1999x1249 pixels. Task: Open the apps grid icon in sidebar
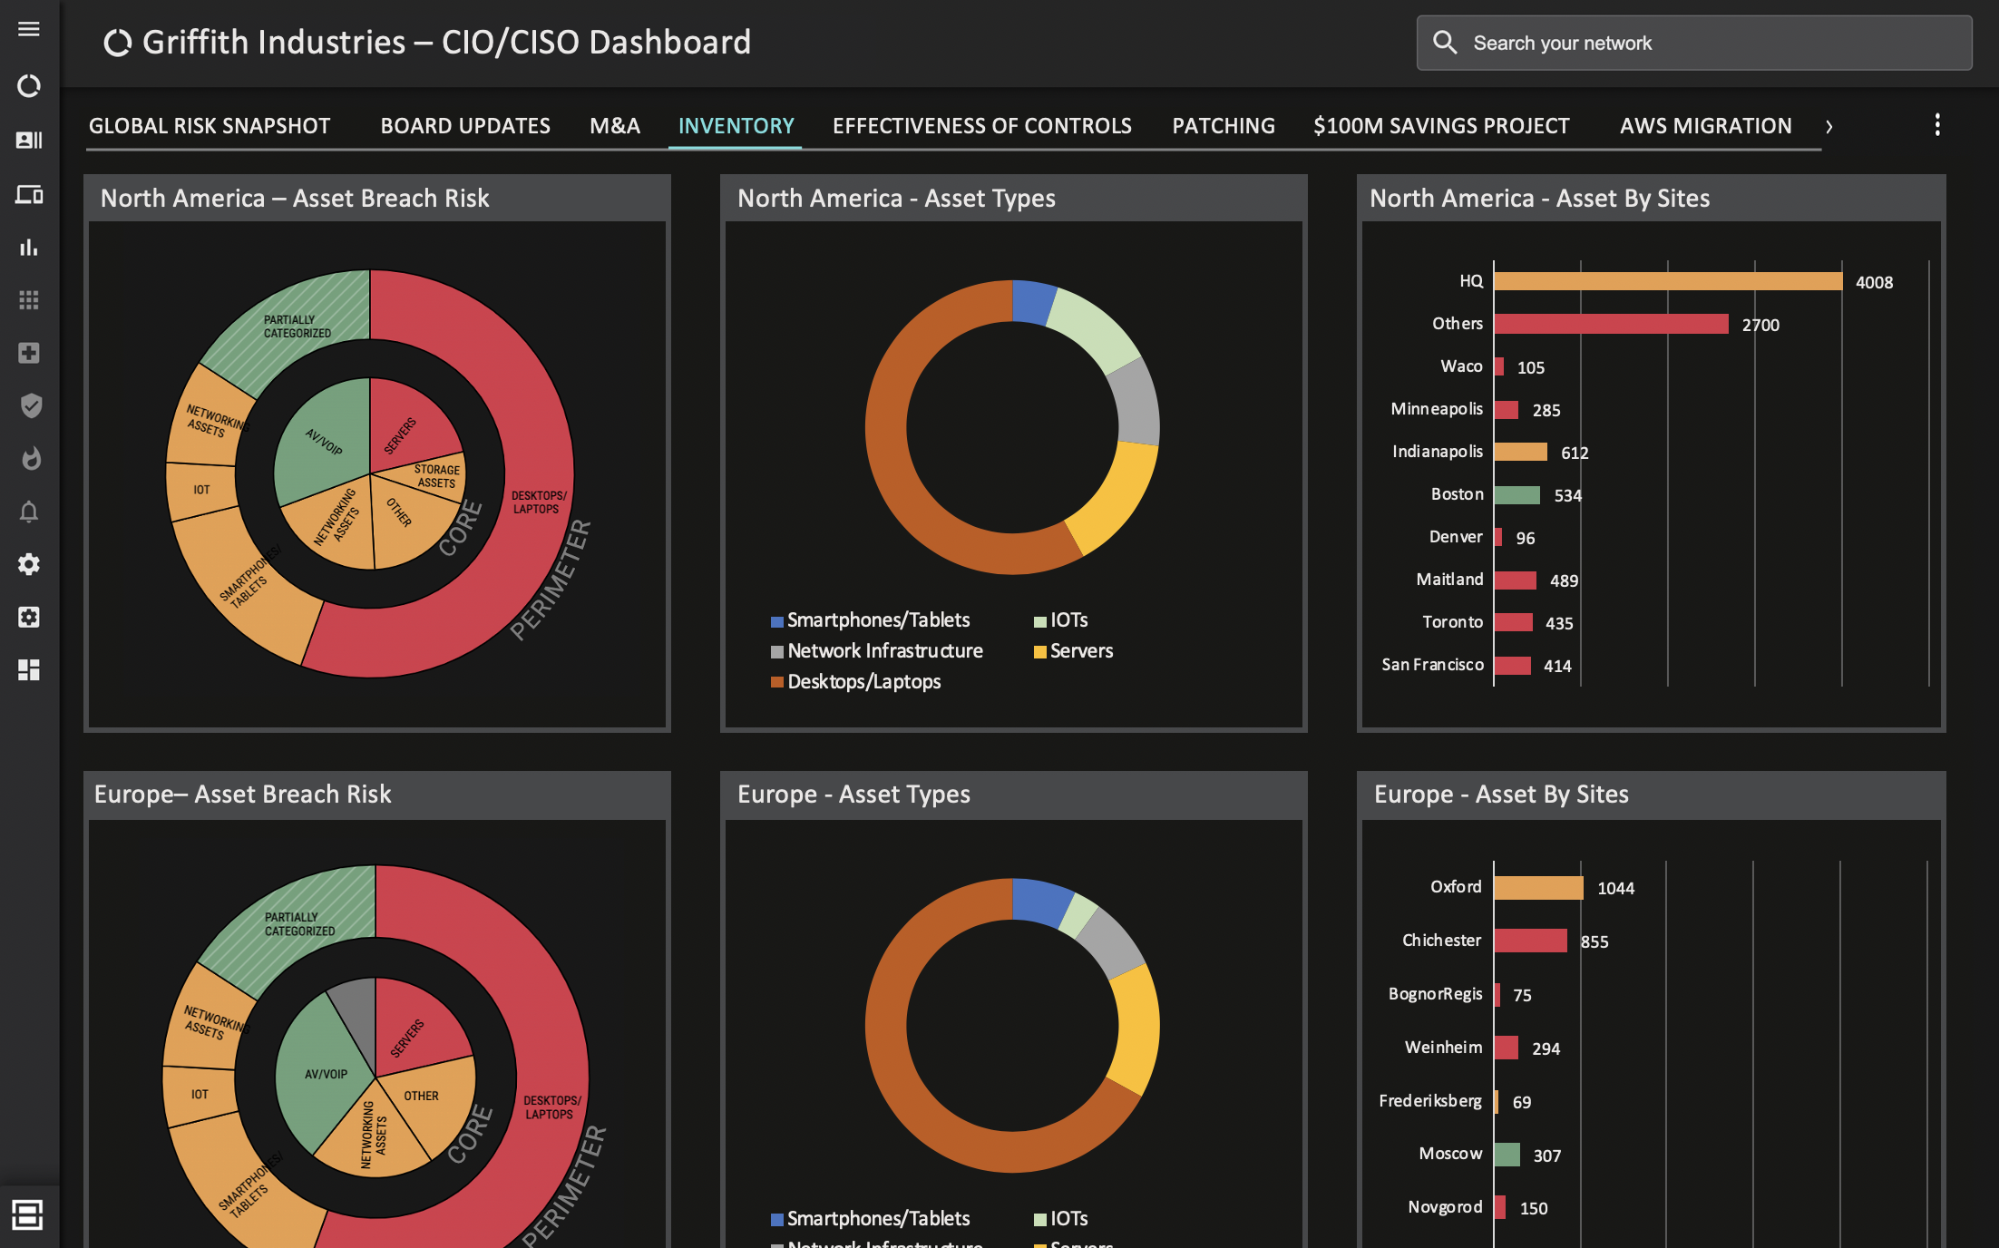(29, 300)
